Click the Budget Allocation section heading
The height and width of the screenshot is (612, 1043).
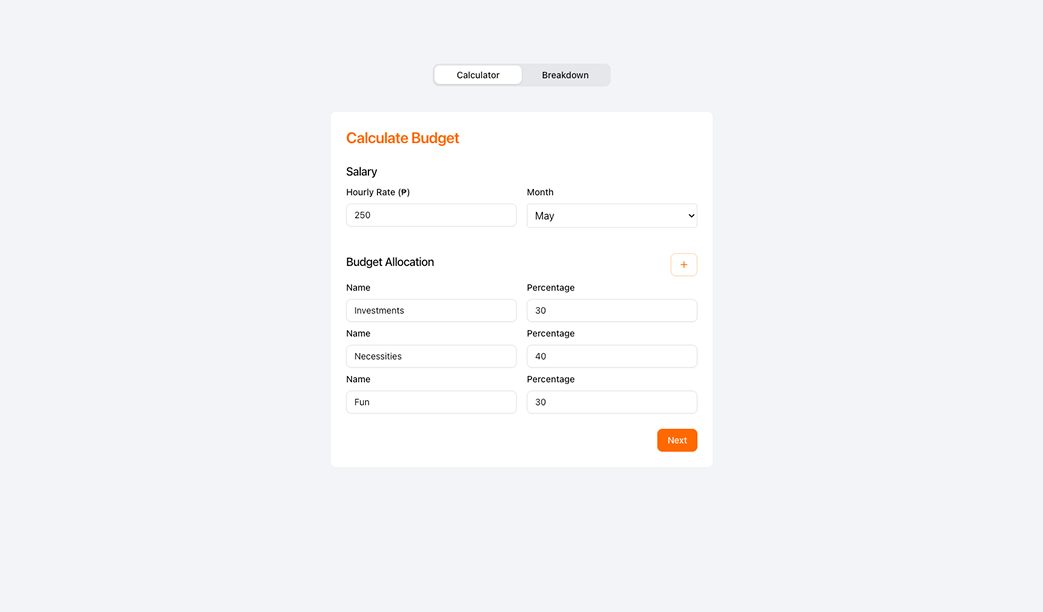390,261
